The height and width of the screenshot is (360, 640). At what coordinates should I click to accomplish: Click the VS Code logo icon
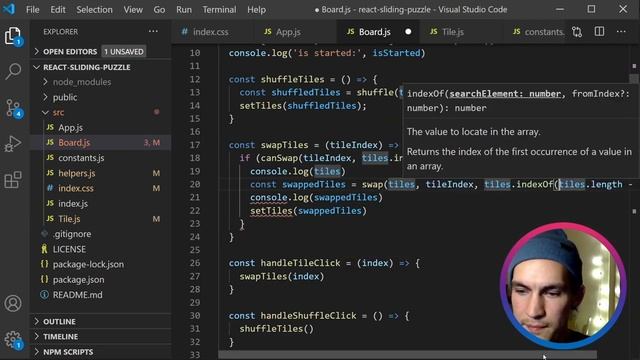(9, 9)
